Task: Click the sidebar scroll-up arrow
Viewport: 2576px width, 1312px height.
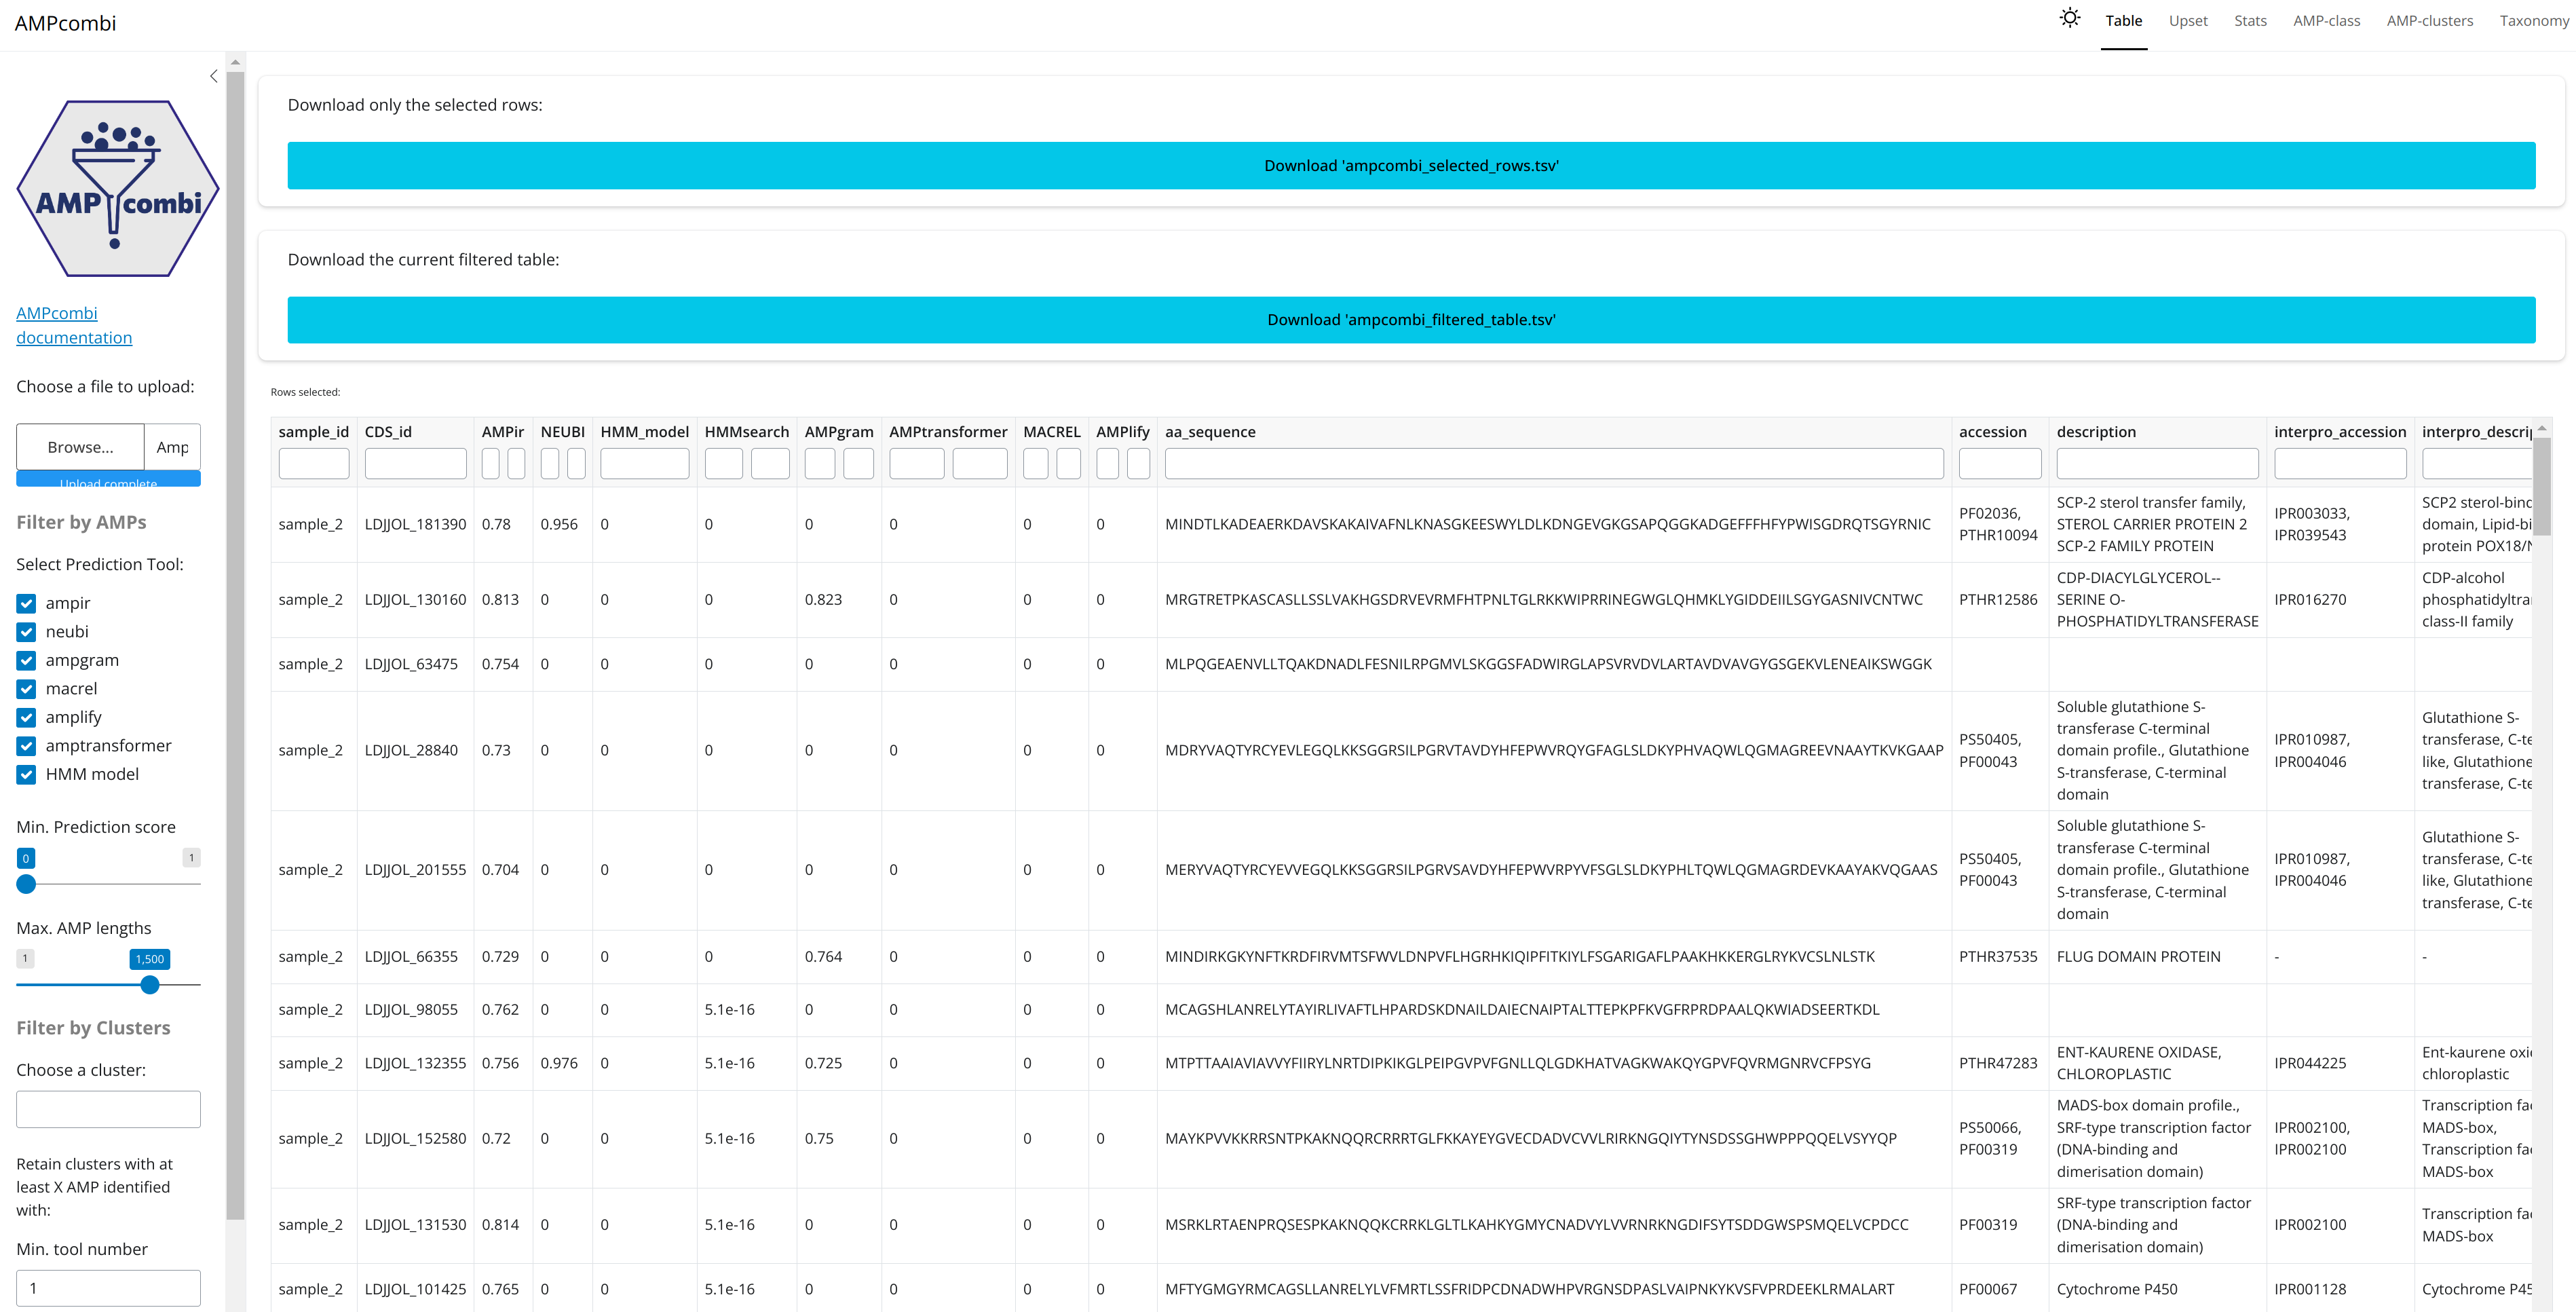Action: (235, 62)
